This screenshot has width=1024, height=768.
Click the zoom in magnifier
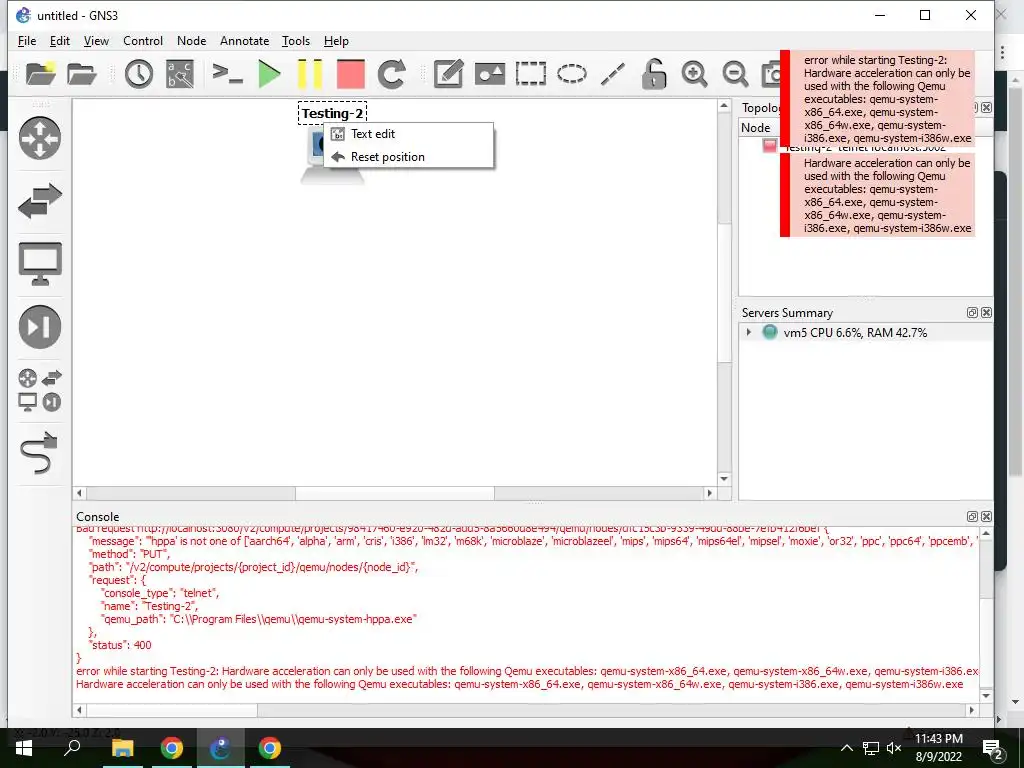pyautogui.click(x=694, y=74)
